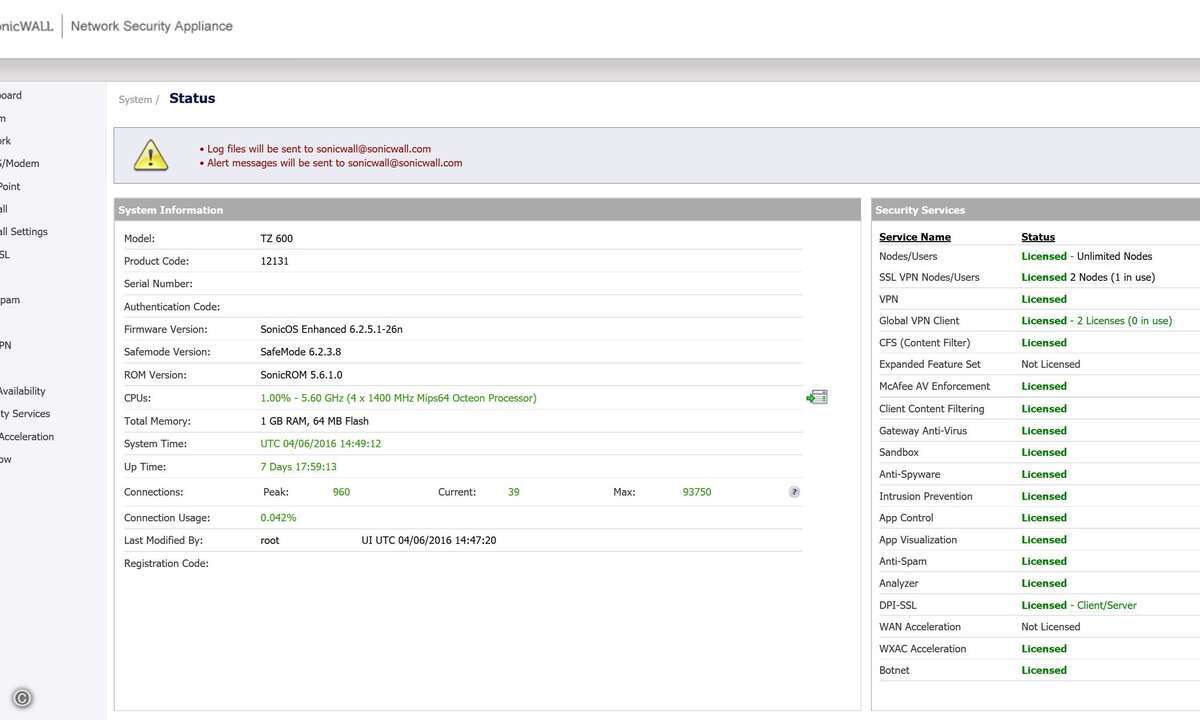Viewport: 1200px width, 720px height.
Task: Select the SonicROM 5.6.1.0 value
Action: [x=301, y=375]
